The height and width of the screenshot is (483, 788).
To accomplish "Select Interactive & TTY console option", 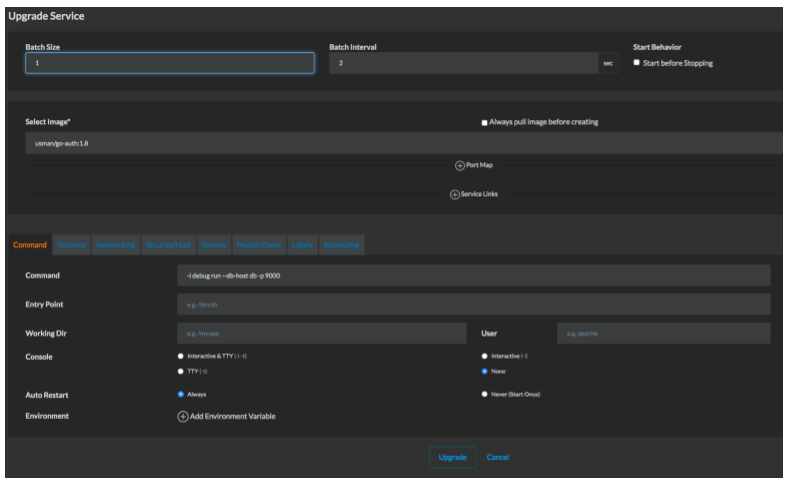I will click(x=180, y=356).
